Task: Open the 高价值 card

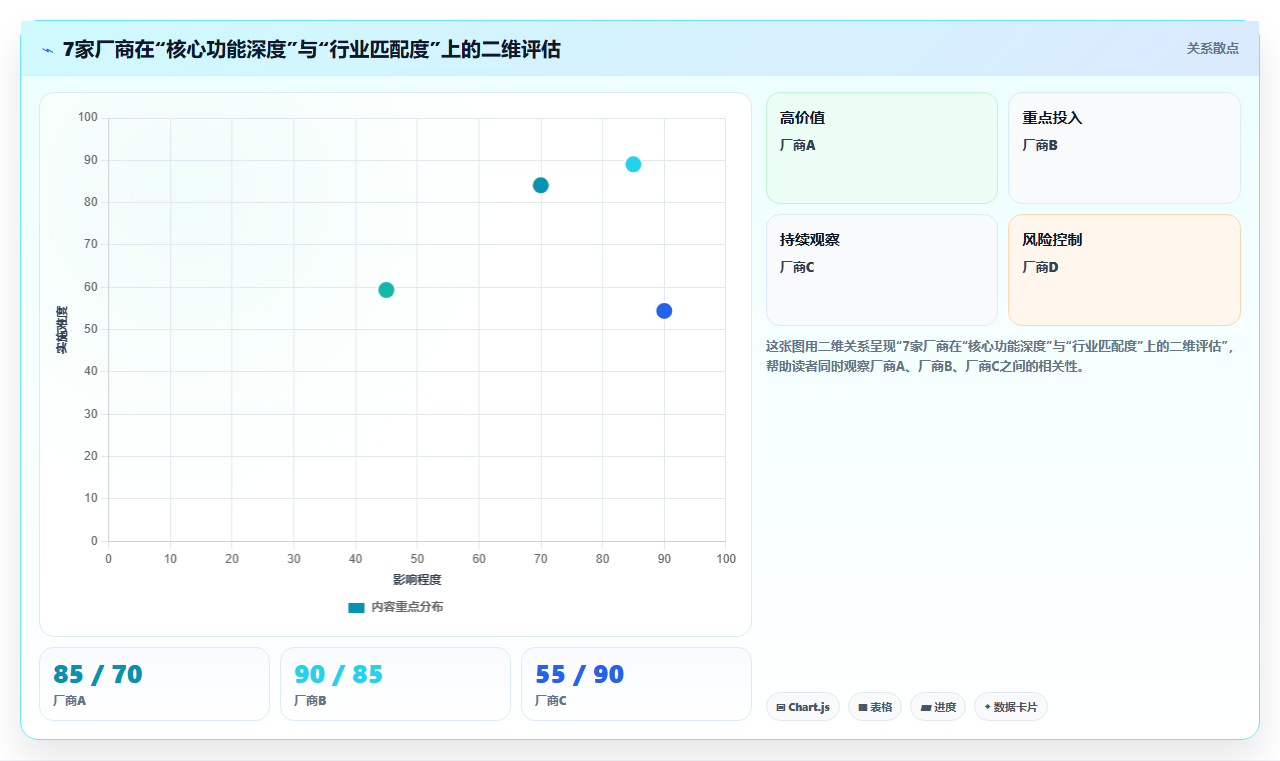Action: [882, 148]
